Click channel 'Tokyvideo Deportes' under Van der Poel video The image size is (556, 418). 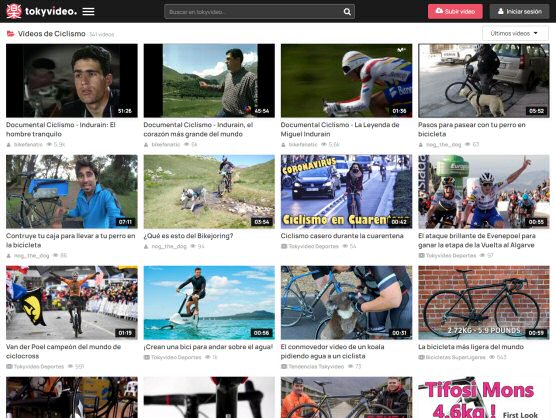(x=39, y=367)
